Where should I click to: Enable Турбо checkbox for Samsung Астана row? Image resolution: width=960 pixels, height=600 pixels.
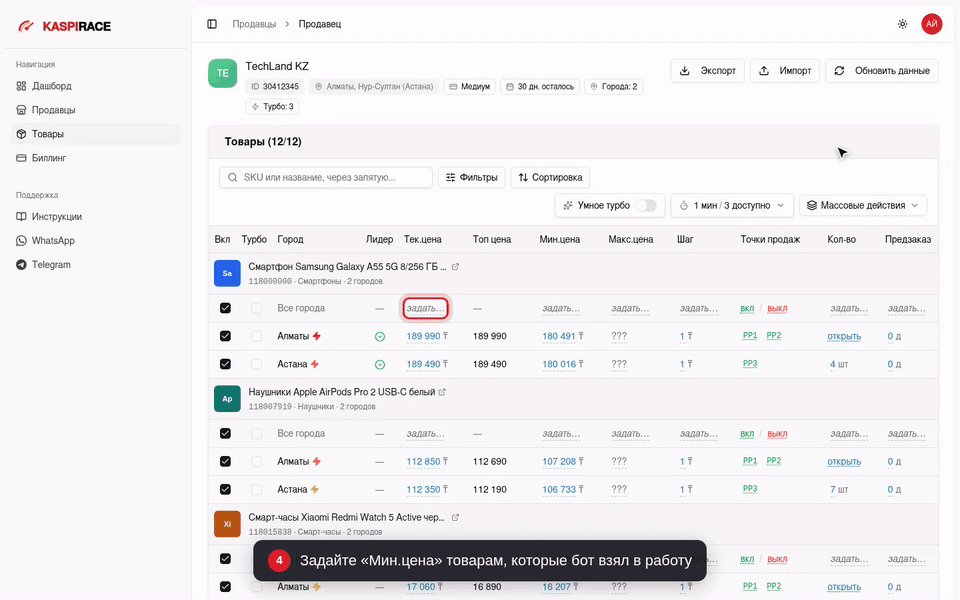pos(257,364)
